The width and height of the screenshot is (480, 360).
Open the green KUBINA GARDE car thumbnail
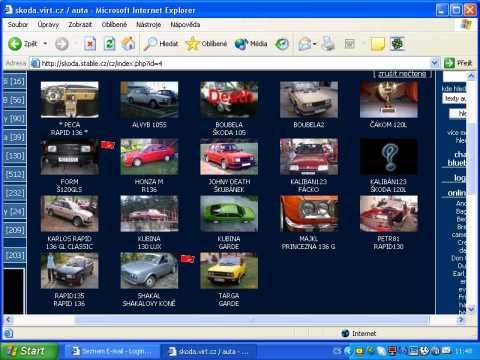[229, 214]
